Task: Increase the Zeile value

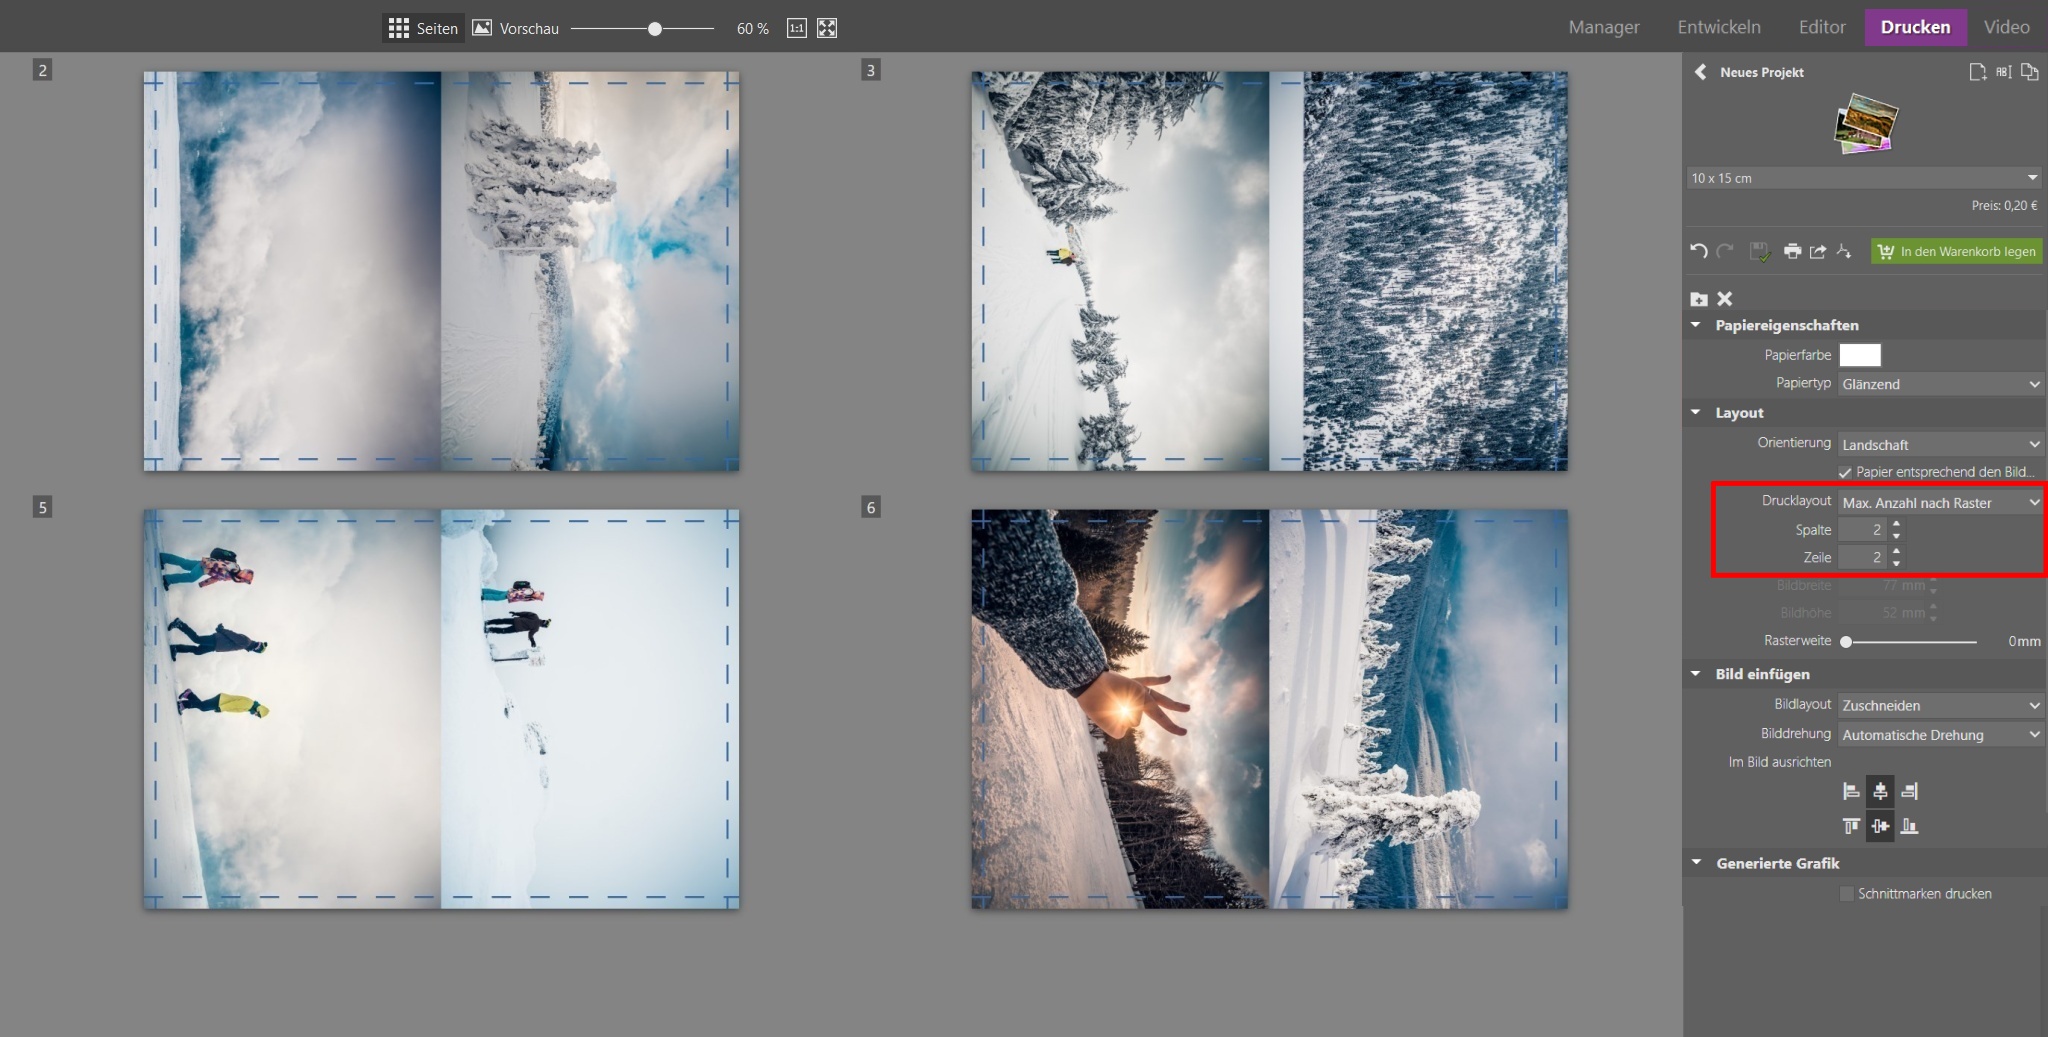Action: 1896,552
